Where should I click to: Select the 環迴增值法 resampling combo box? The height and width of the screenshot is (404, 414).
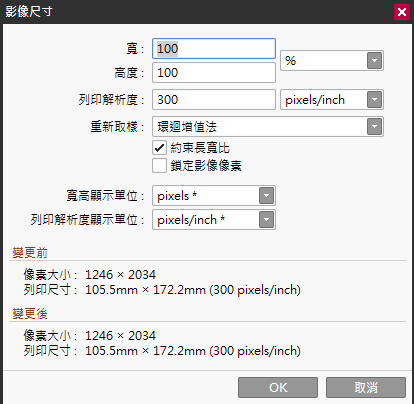(x=268, y=127)
